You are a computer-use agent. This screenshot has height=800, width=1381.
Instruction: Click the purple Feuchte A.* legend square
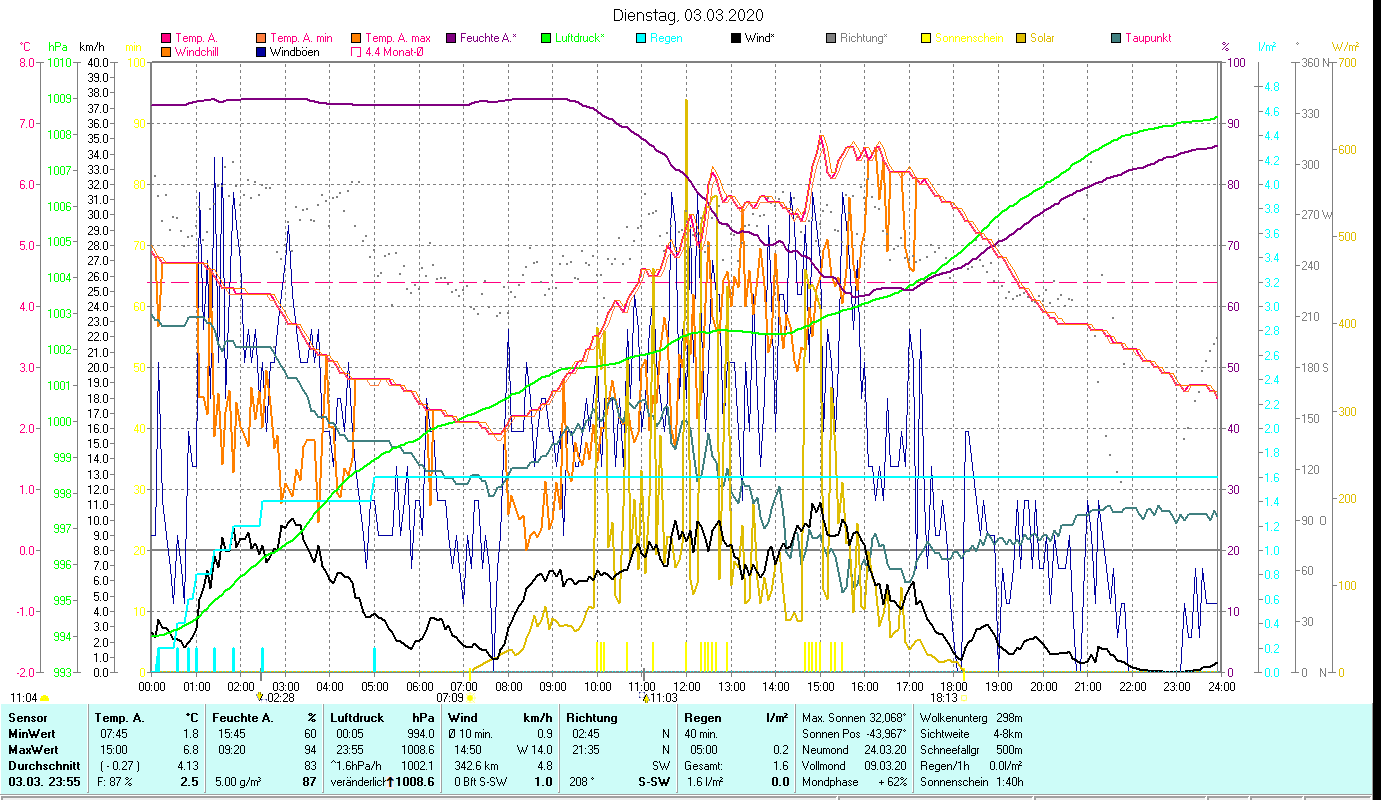point(452,39)
